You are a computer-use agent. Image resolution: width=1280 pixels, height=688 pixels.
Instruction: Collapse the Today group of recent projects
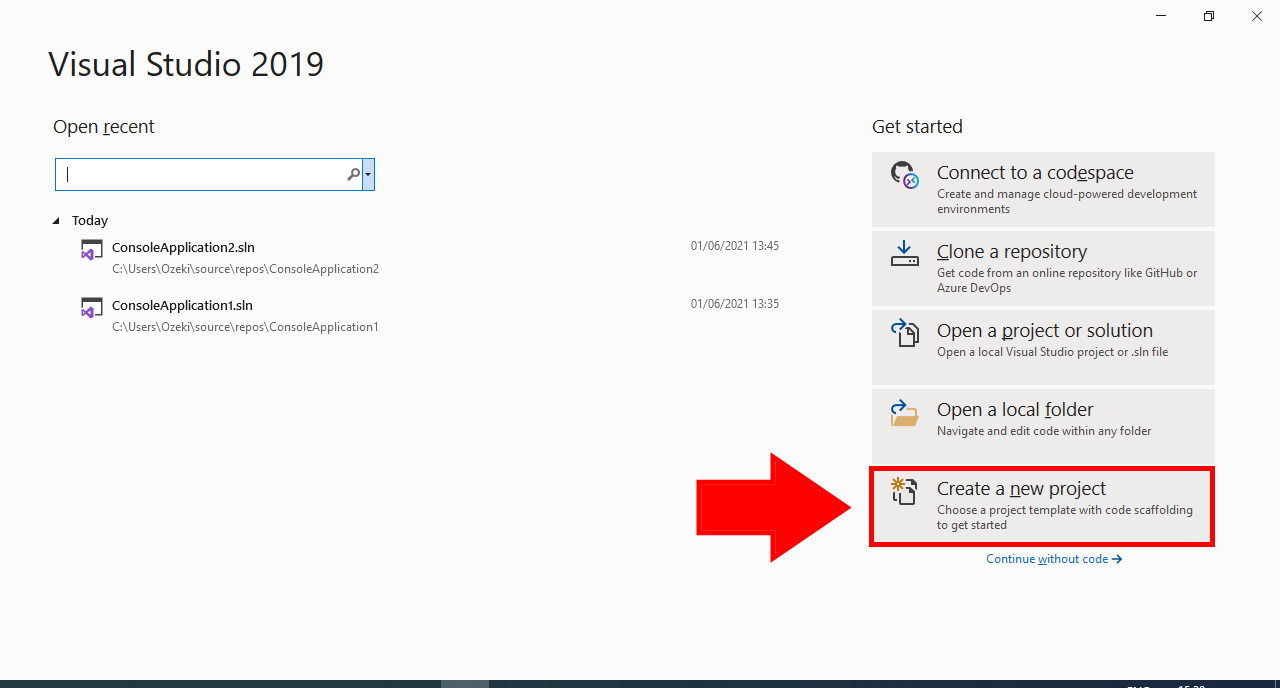pyautogui.click(x=56, y=221)
